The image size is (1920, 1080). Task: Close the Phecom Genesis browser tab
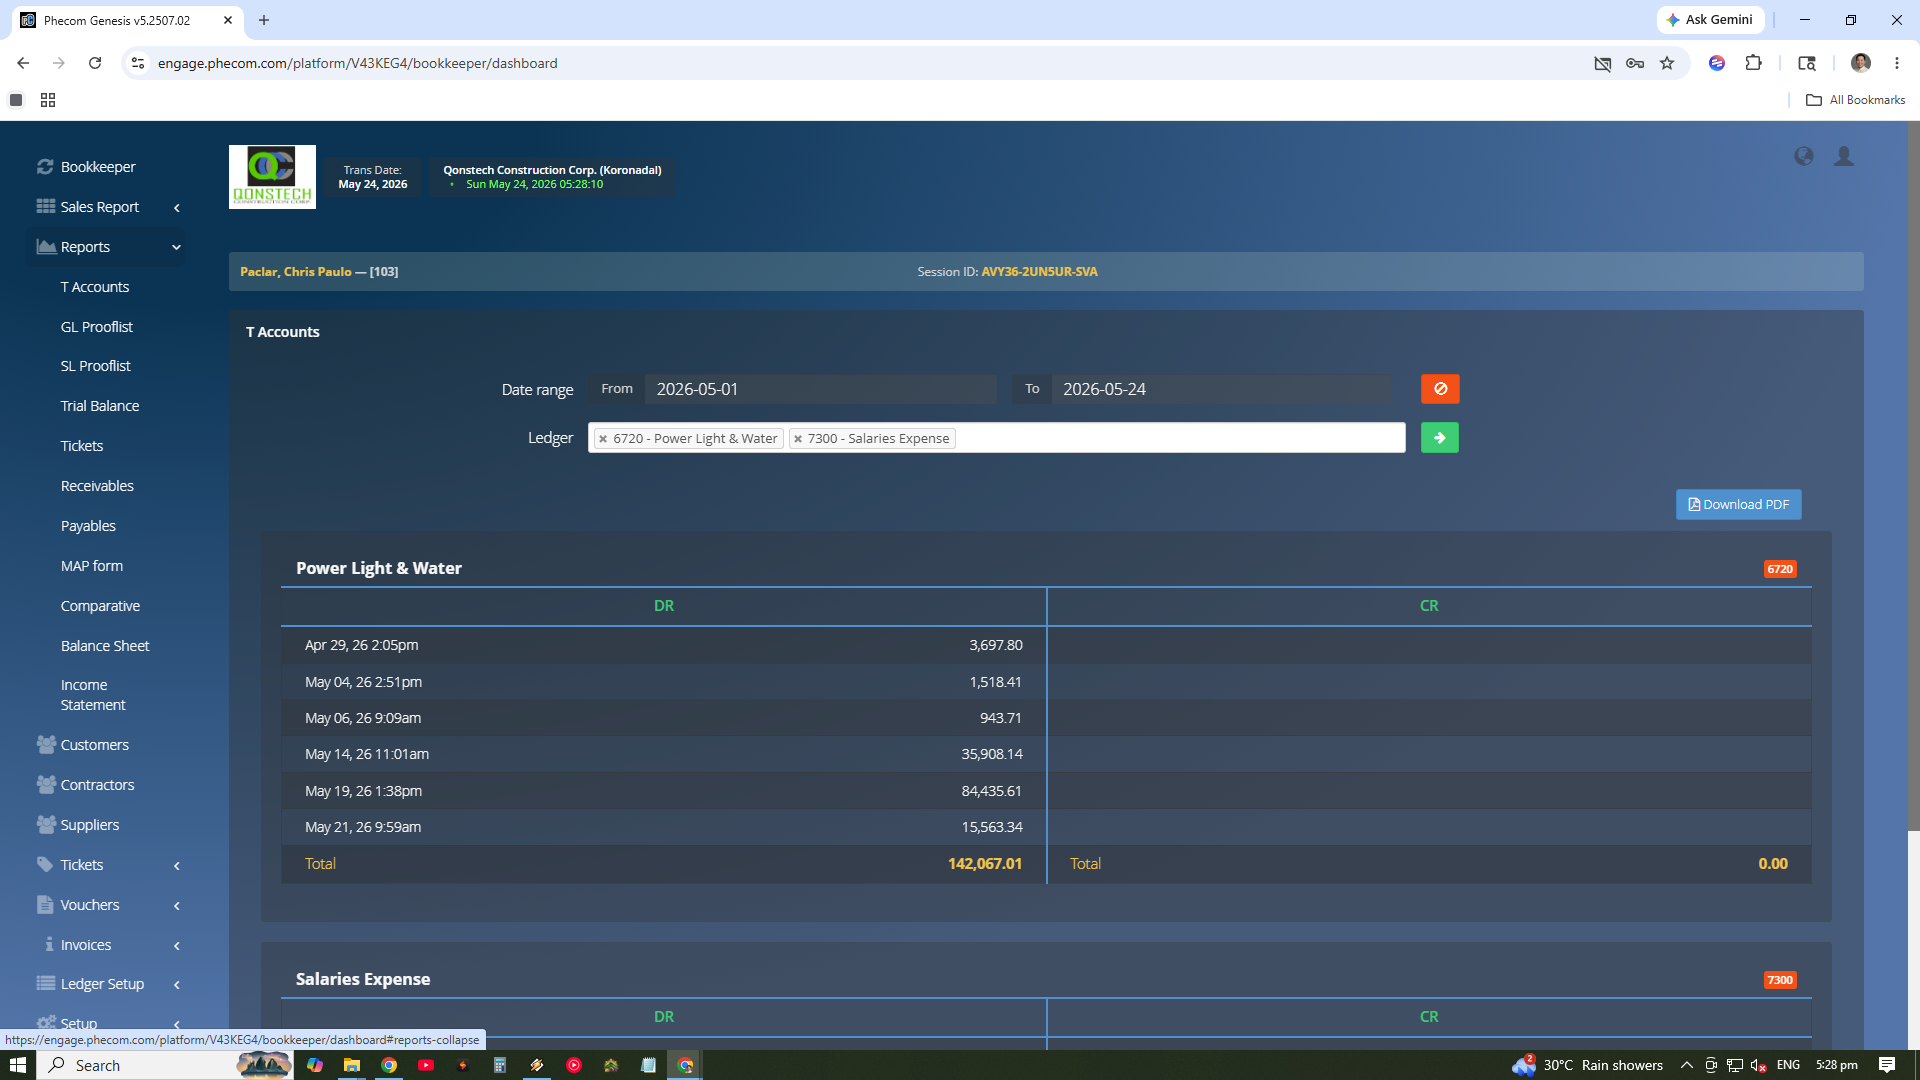click(228, 20)
